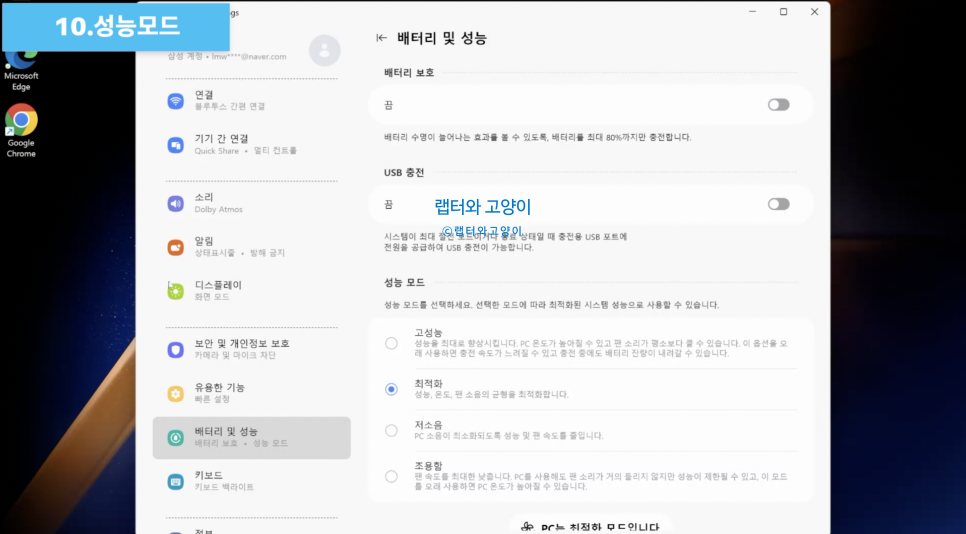
Task: Select the 조용함 radio button
Action: [391, 476]
